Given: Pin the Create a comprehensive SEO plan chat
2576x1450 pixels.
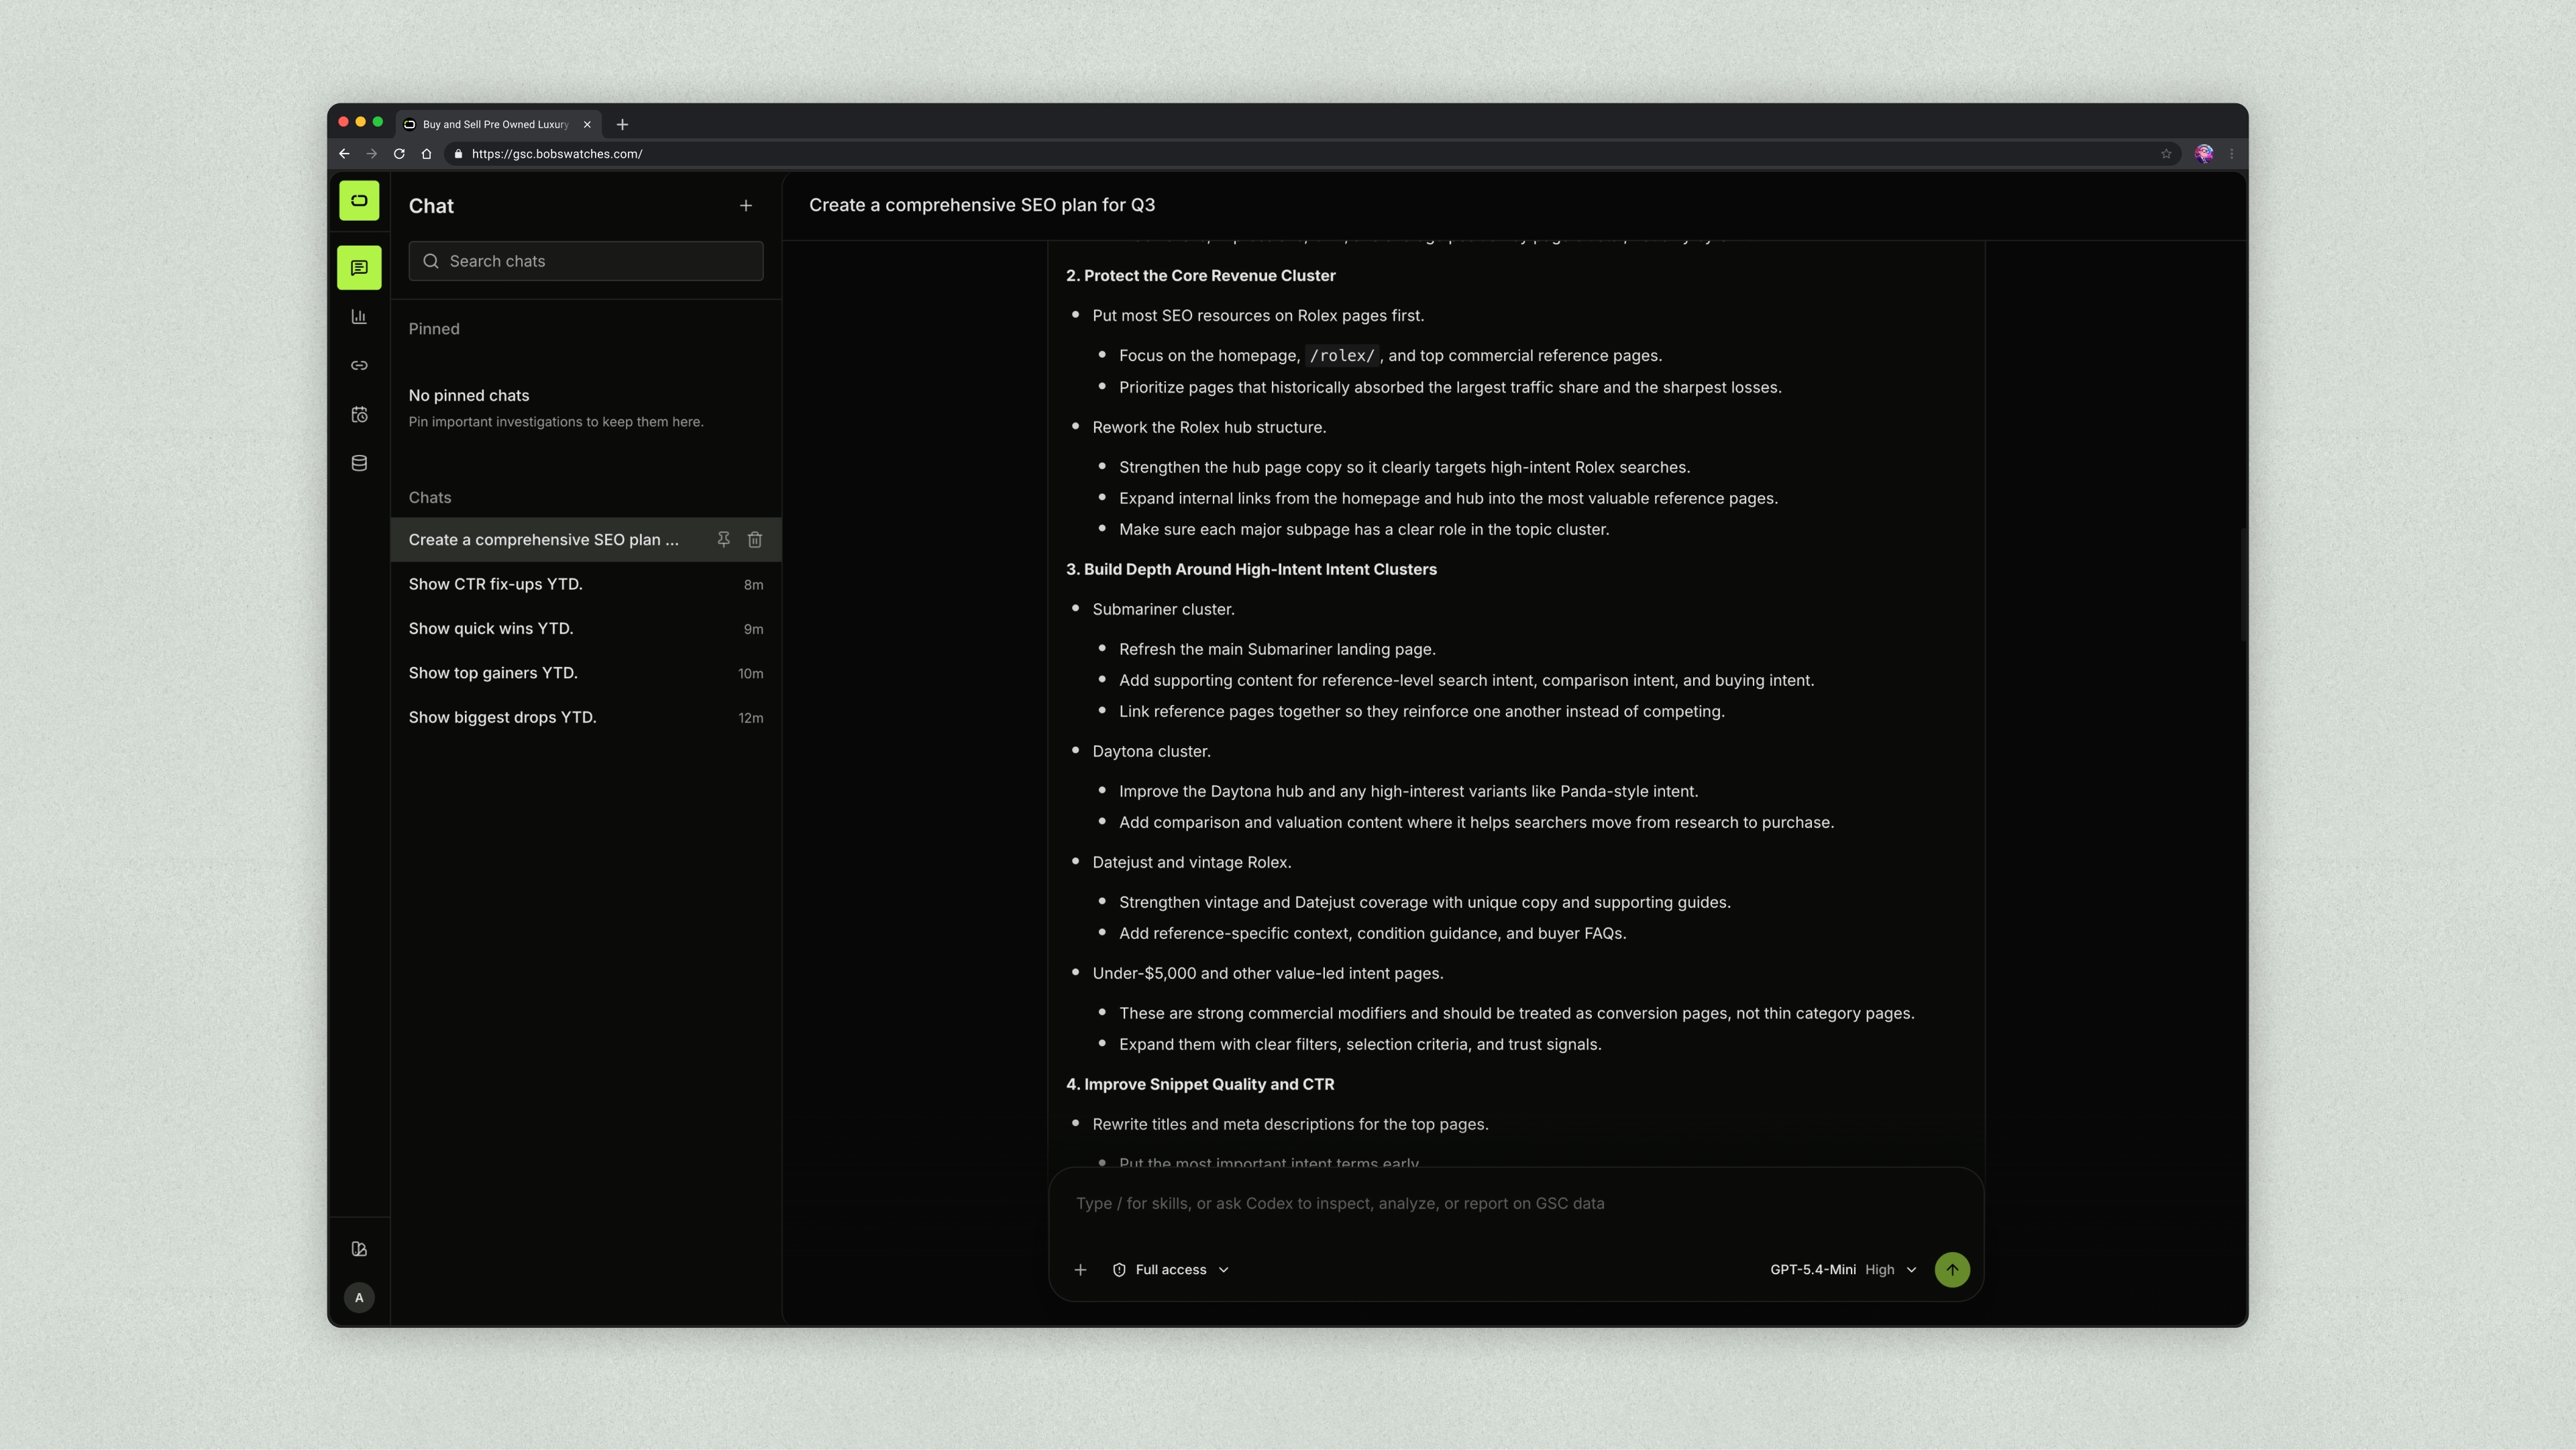Looking at the screenshot, I should pos(723,540).
